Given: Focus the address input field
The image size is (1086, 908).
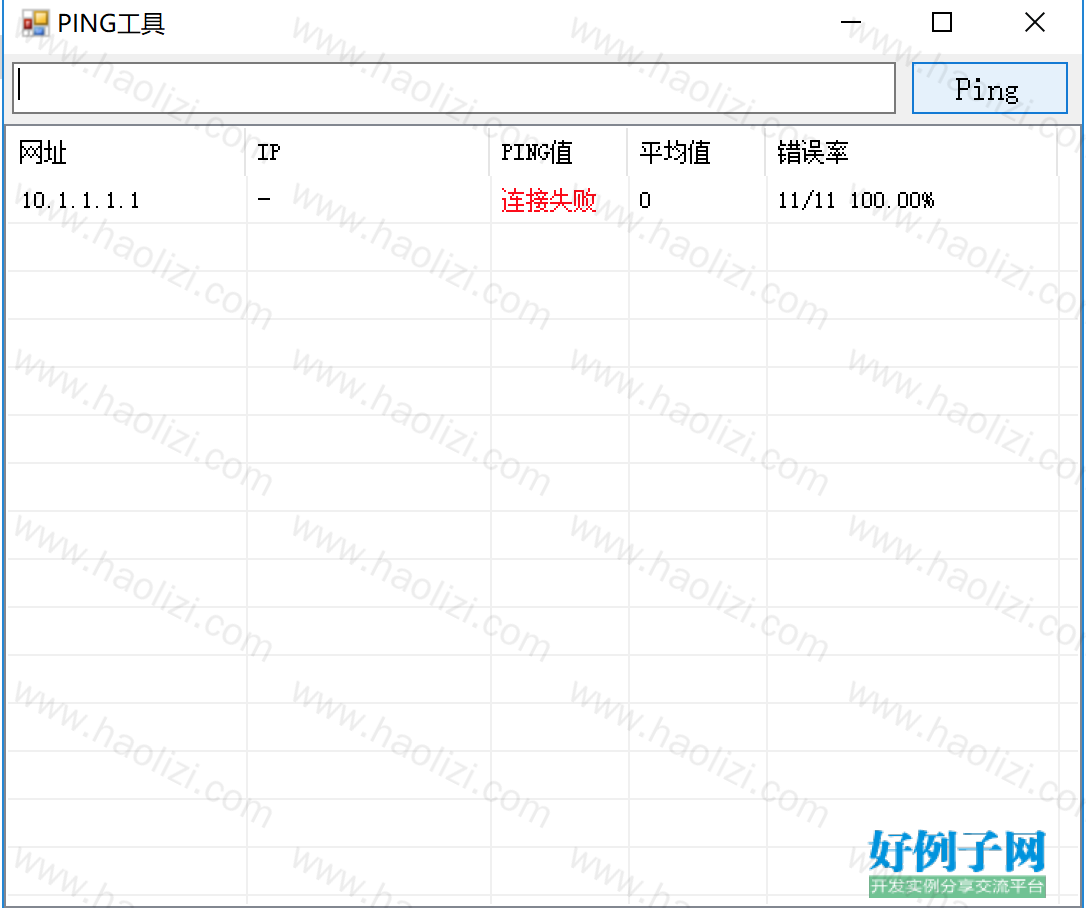Looking at the screenshot, I should click(x=454, y=88).
